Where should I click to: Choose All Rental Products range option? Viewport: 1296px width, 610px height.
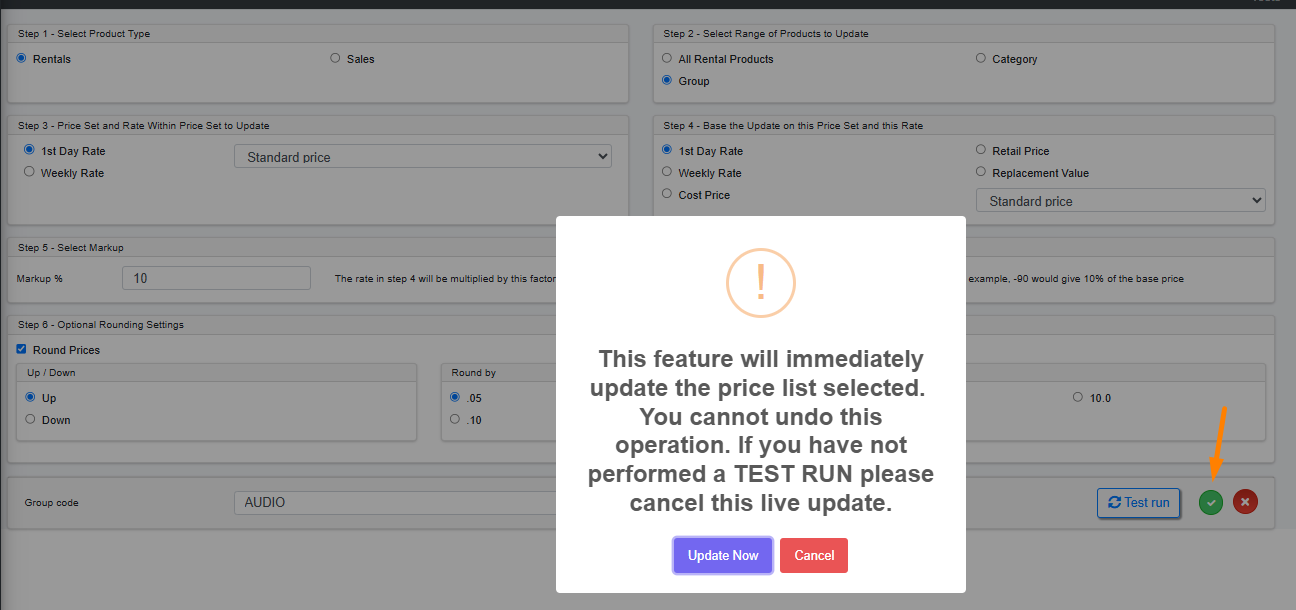click(668, 59)
